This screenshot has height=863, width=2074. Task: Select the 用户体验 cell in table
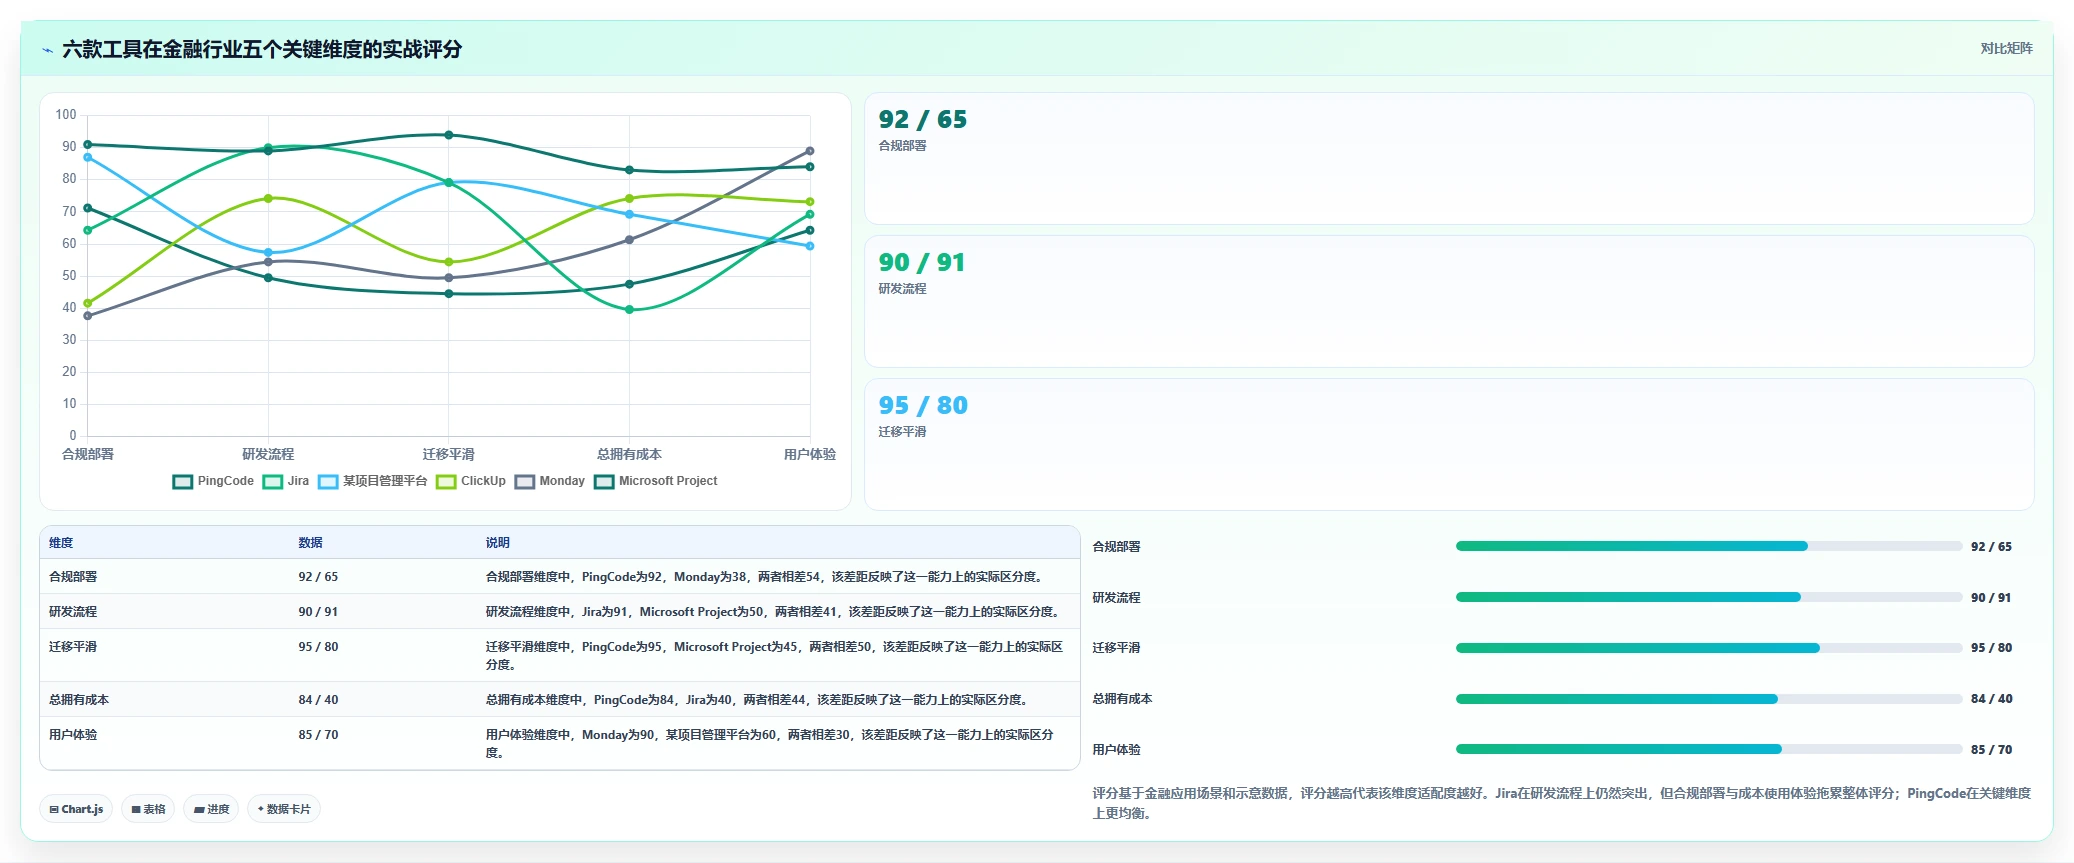click(x=73, y=735)
